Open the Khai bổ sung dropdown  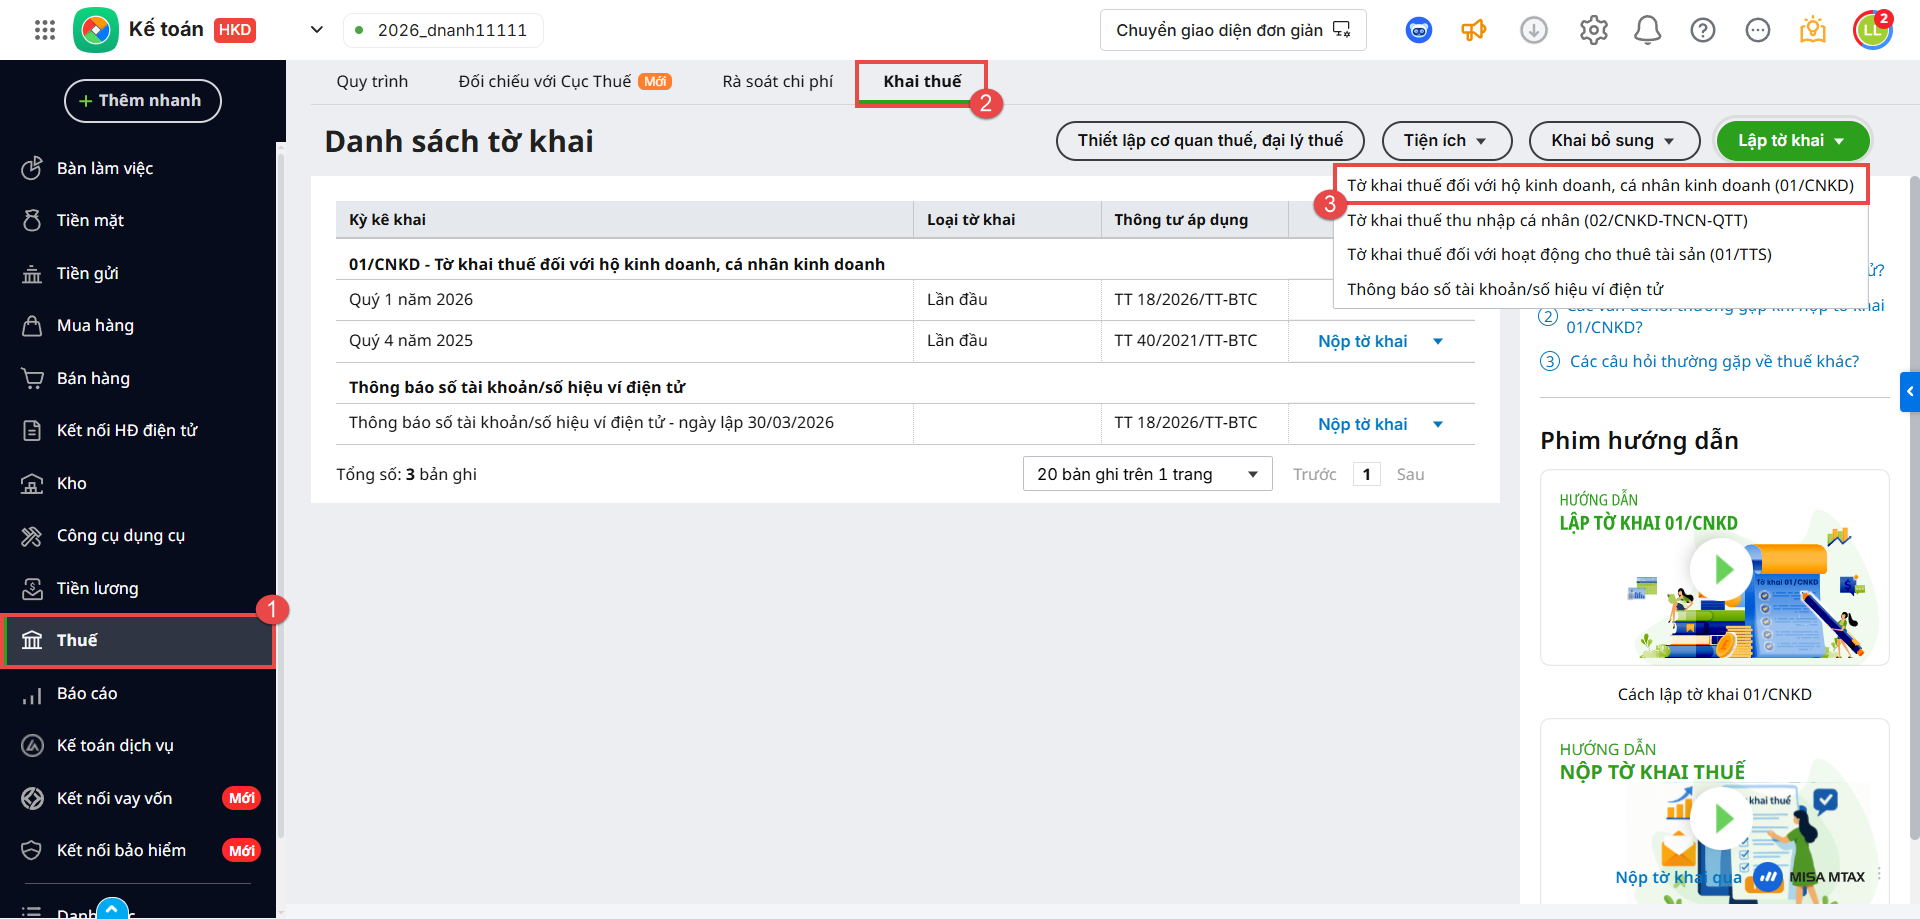(x=1613, y=141)
